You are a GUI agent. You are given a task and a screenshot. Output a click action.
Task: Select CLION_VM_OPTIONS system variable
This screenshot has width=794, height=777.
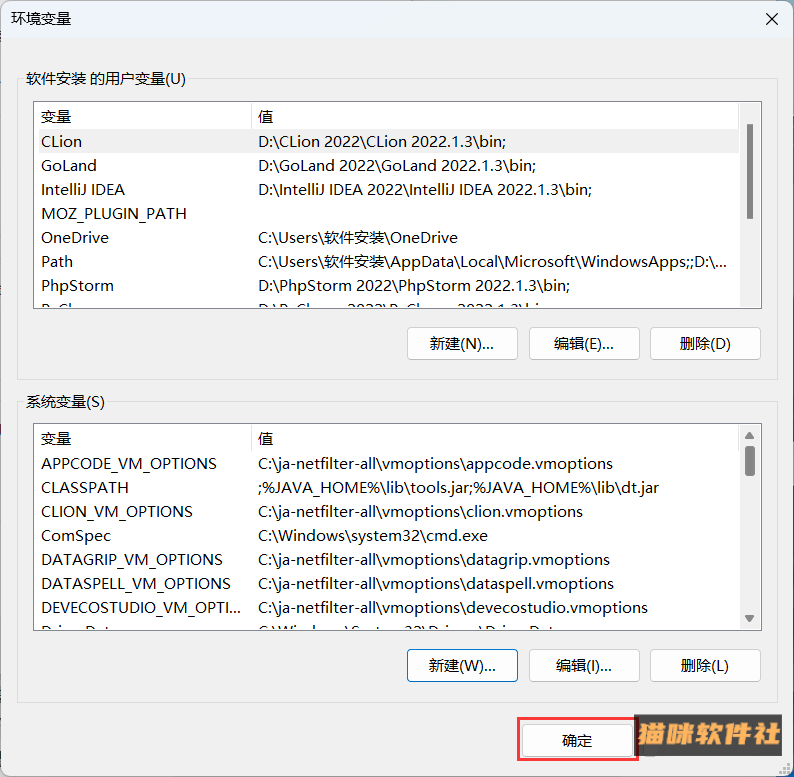click(388, 512)
